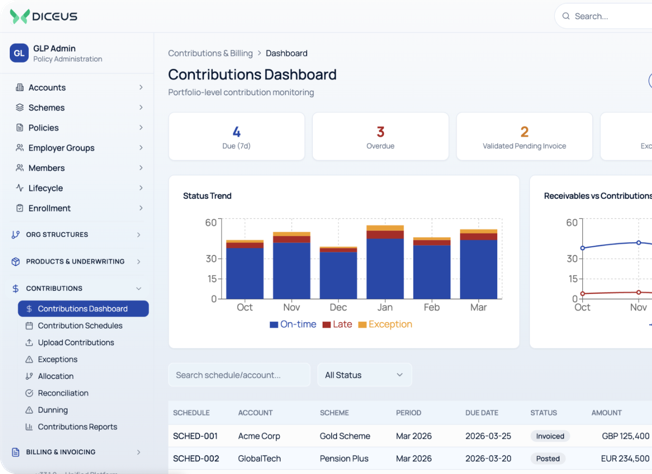Expand the Policies menu chevron

click(x=141, y=128)
